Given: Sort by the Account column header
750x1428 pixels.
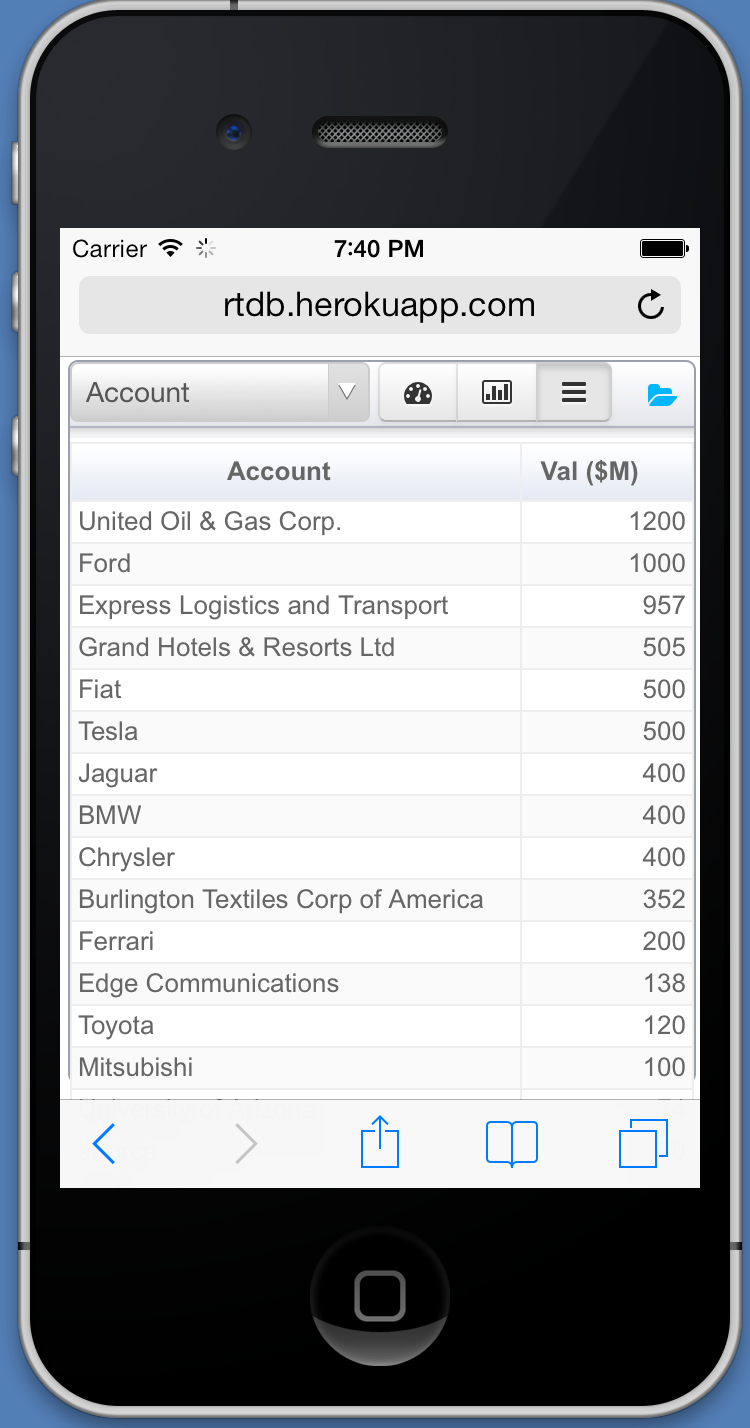Looking at the screenshot, I should click(x=296, y=471).
